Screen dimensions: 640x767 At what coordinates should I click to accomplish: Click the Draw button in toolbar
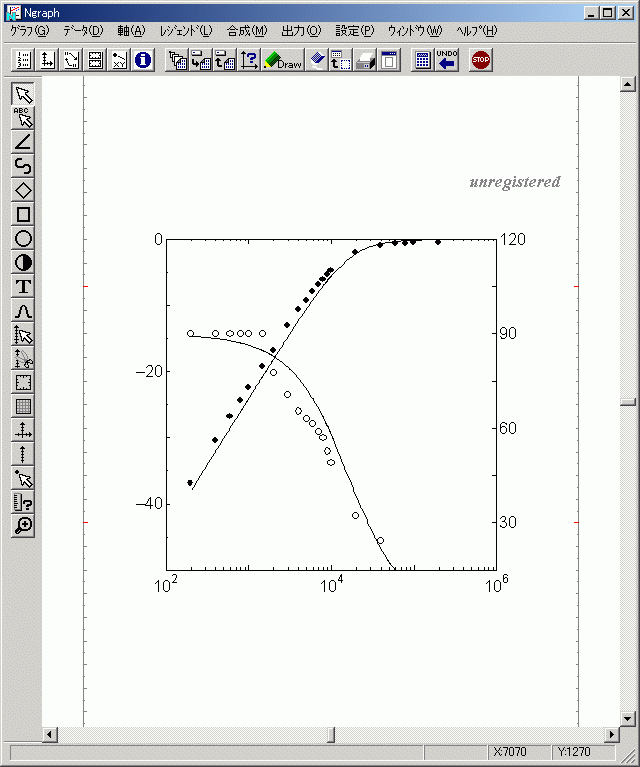click(x=283, y=60)
